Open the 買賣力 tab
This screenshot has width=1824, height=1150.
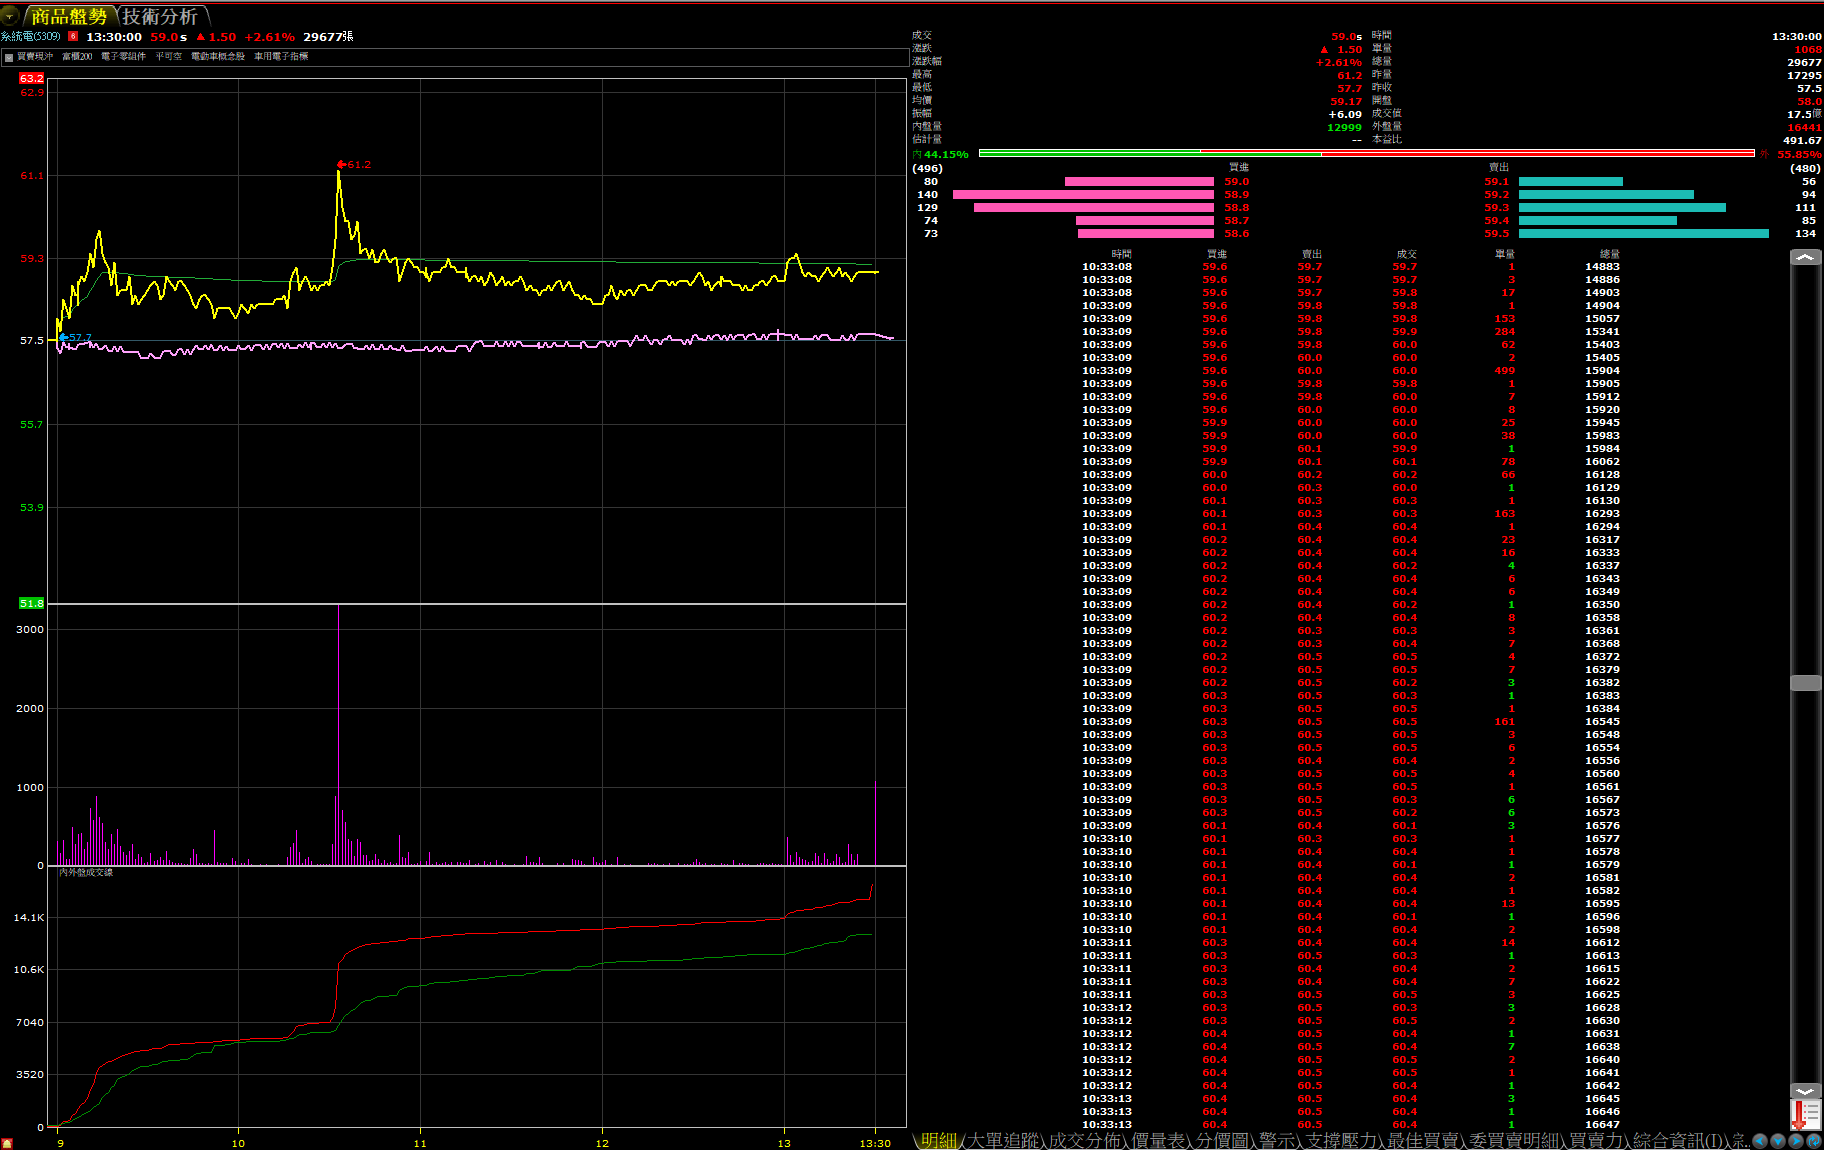tap(1596, 1140)
